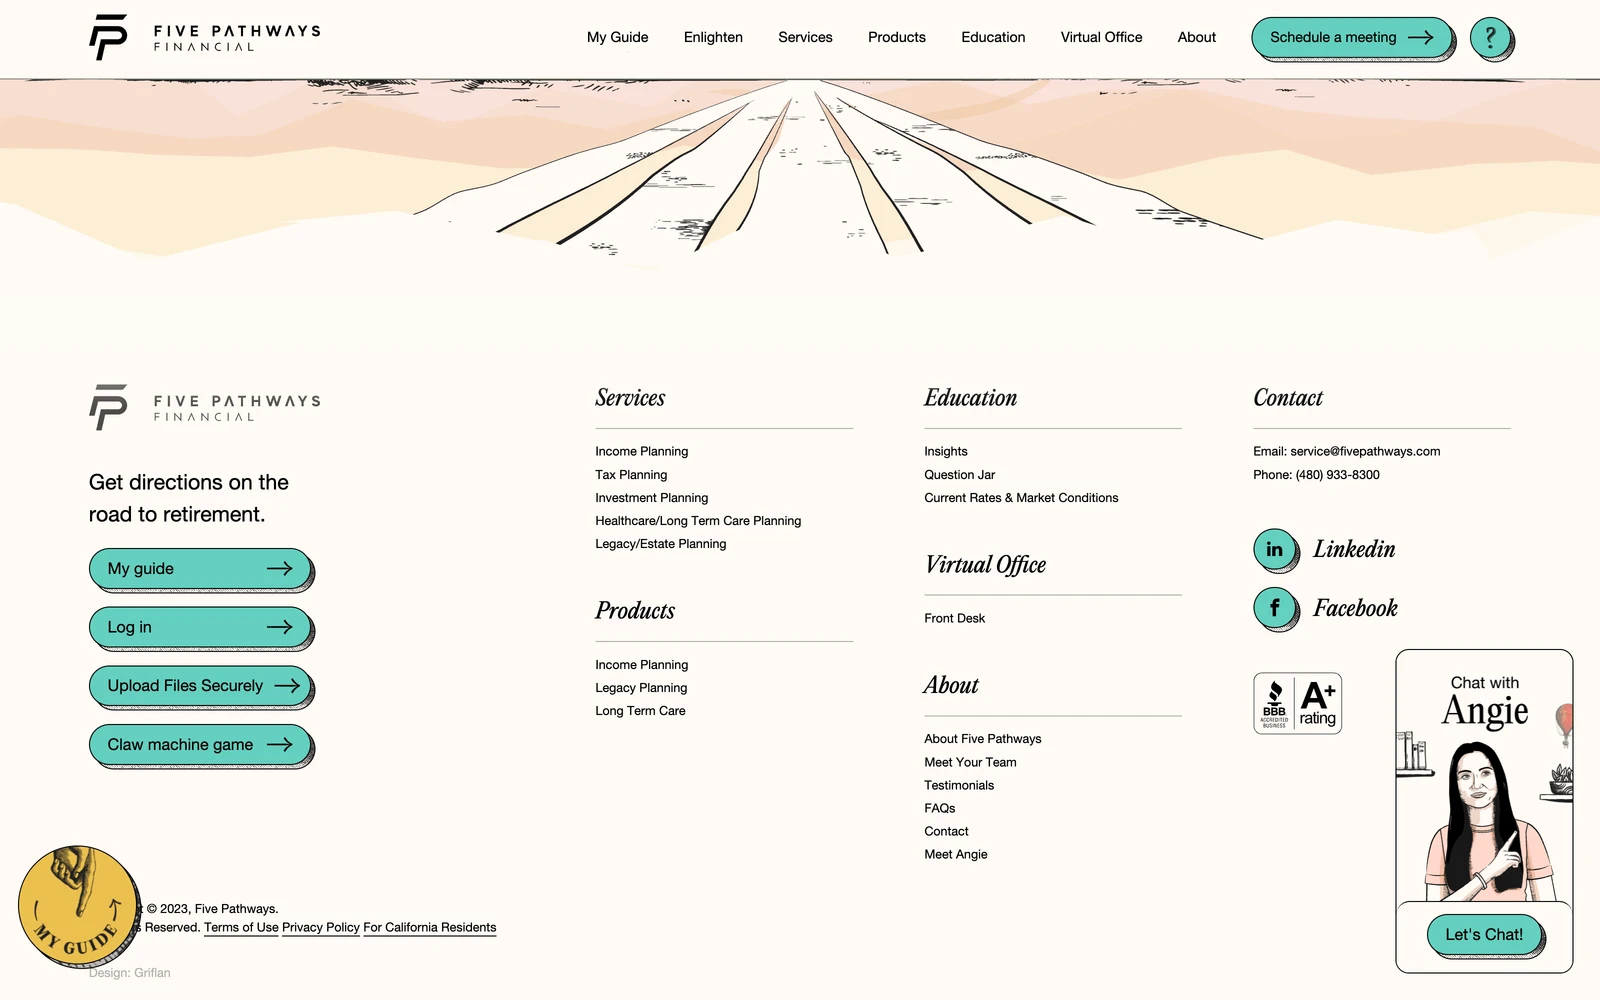This screenshot has height=1000, width=1600.
Task: Open the Long Term Care product link
Action: click(x=640, y=711)
